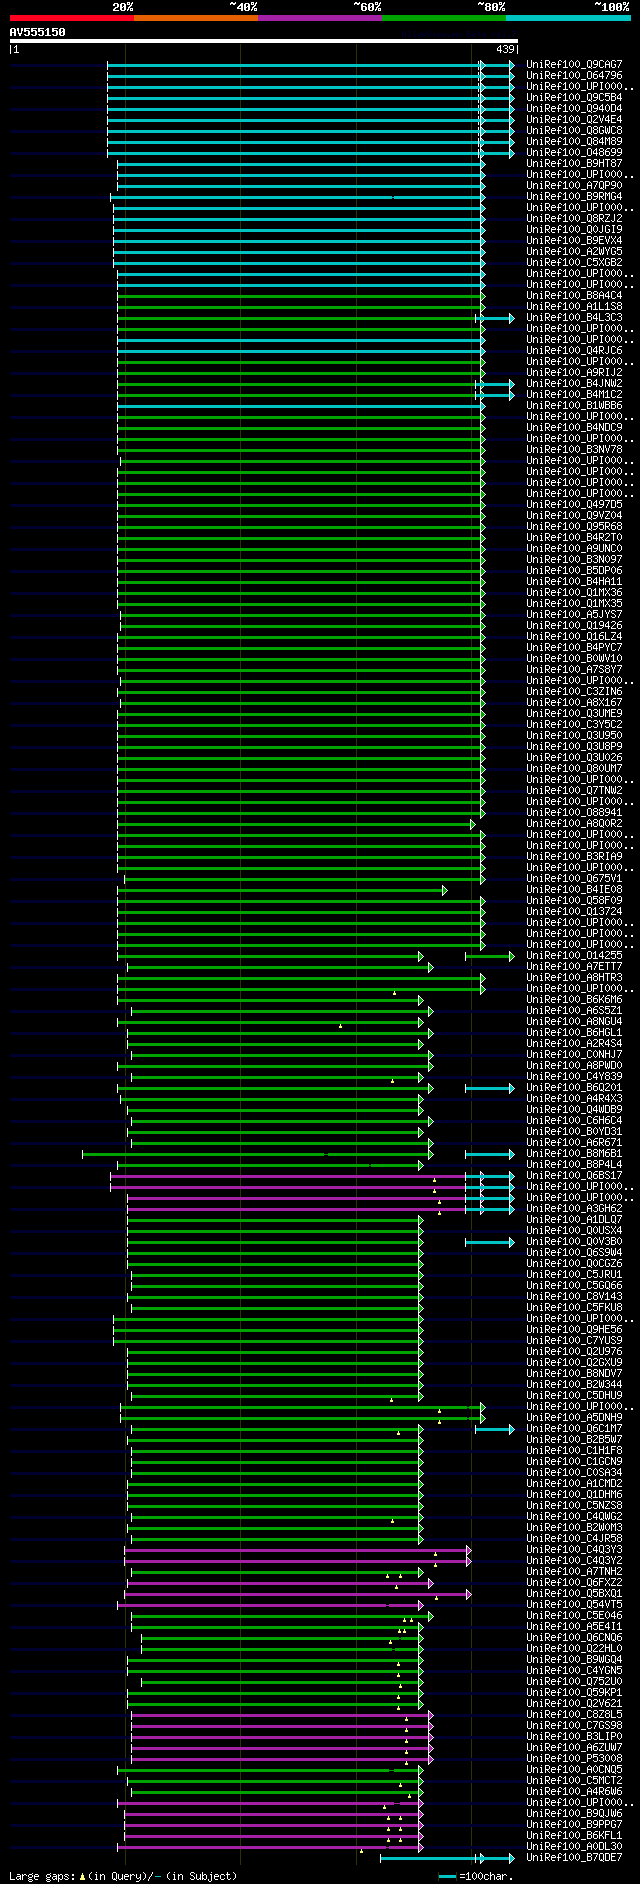Open hit UniRef100_Q2V4E4
640x1884 pixels.
(574, 120)
